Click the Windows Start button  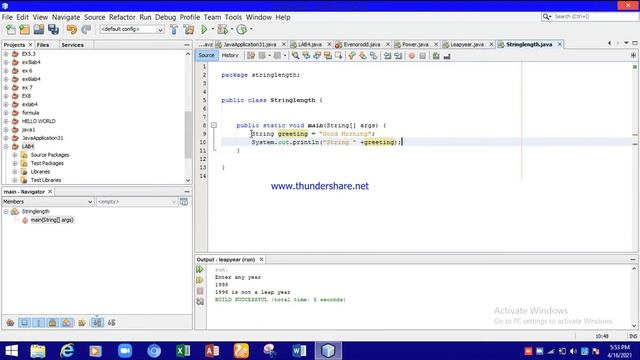pyautogui.click(x=11, y=351)
